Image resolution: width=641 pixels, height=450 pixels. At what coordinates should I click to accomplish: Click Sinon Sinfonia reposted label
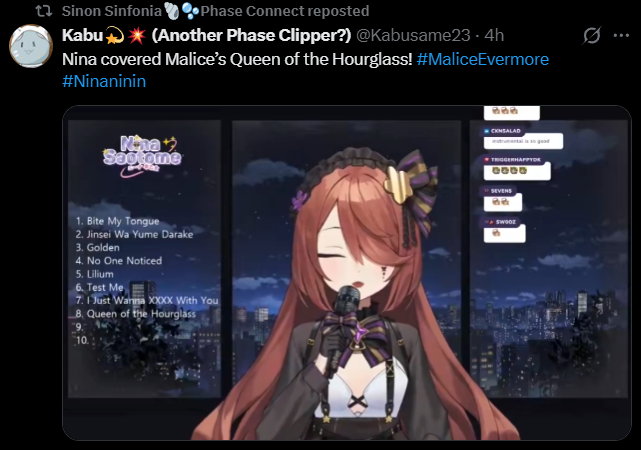[215, 11]
